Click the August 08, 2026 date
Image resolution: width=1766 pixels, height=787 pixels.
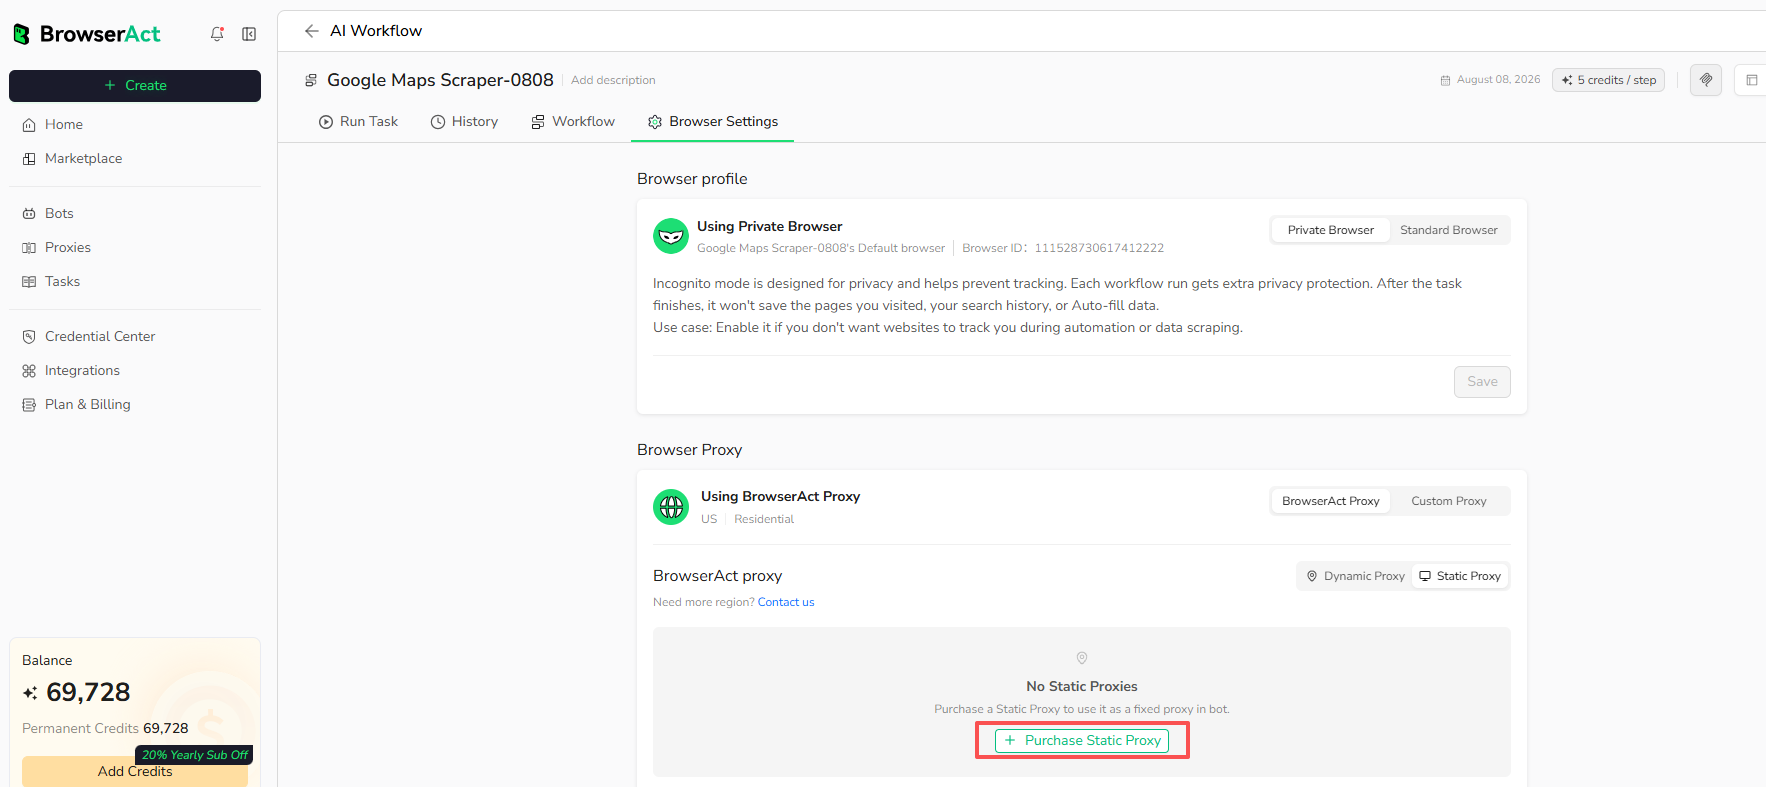1498,80
